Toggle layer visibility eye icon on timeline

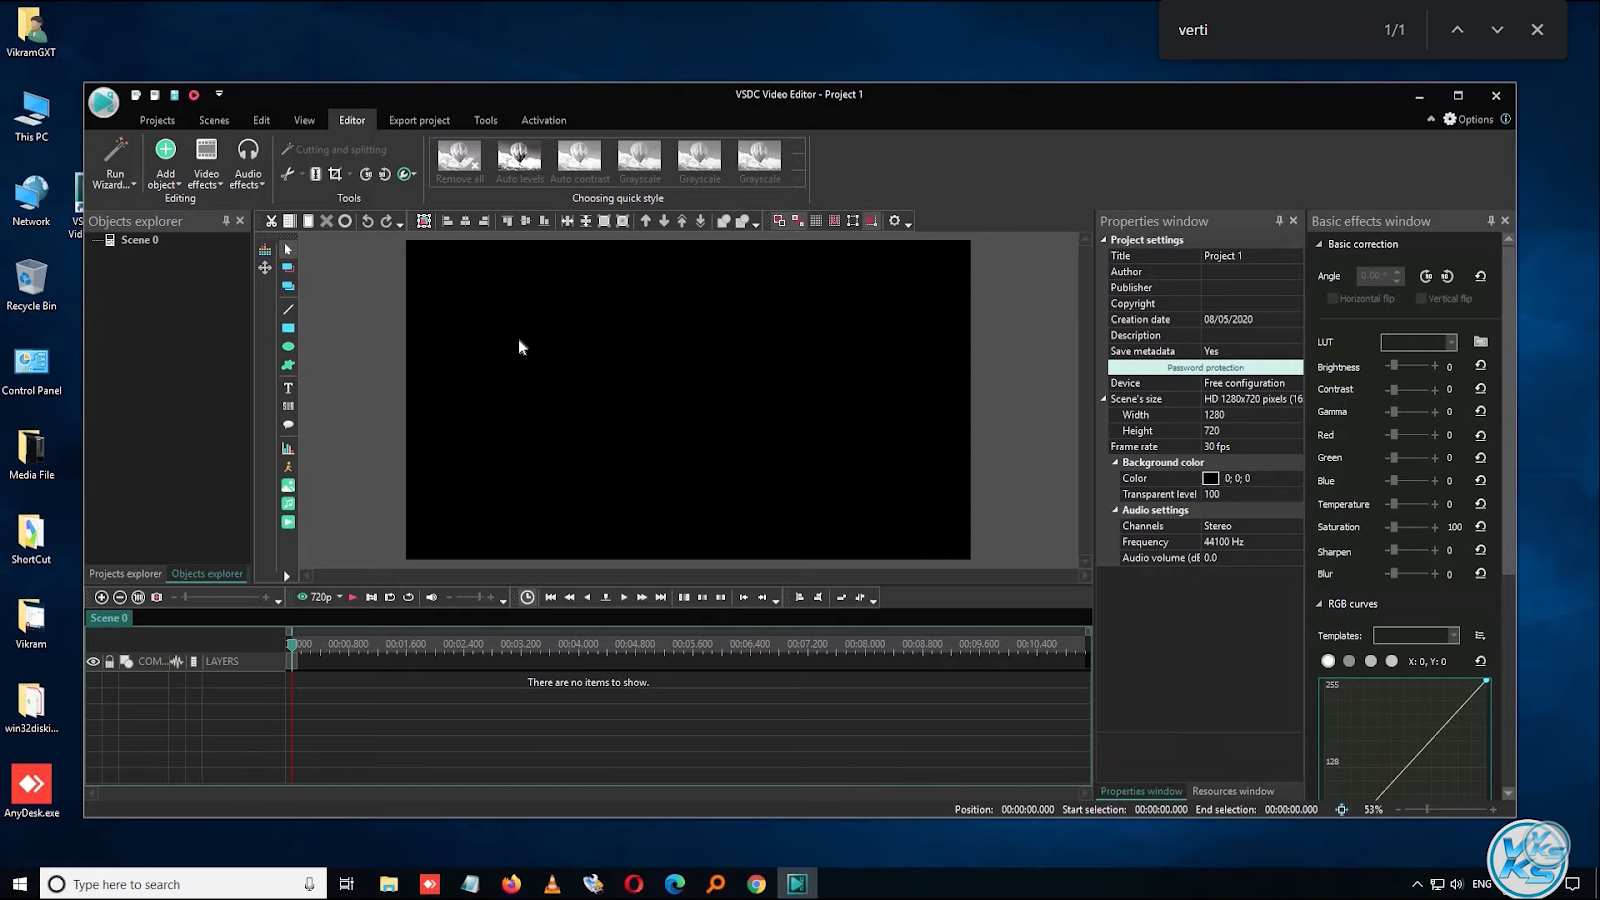click(x=93, y=661)
